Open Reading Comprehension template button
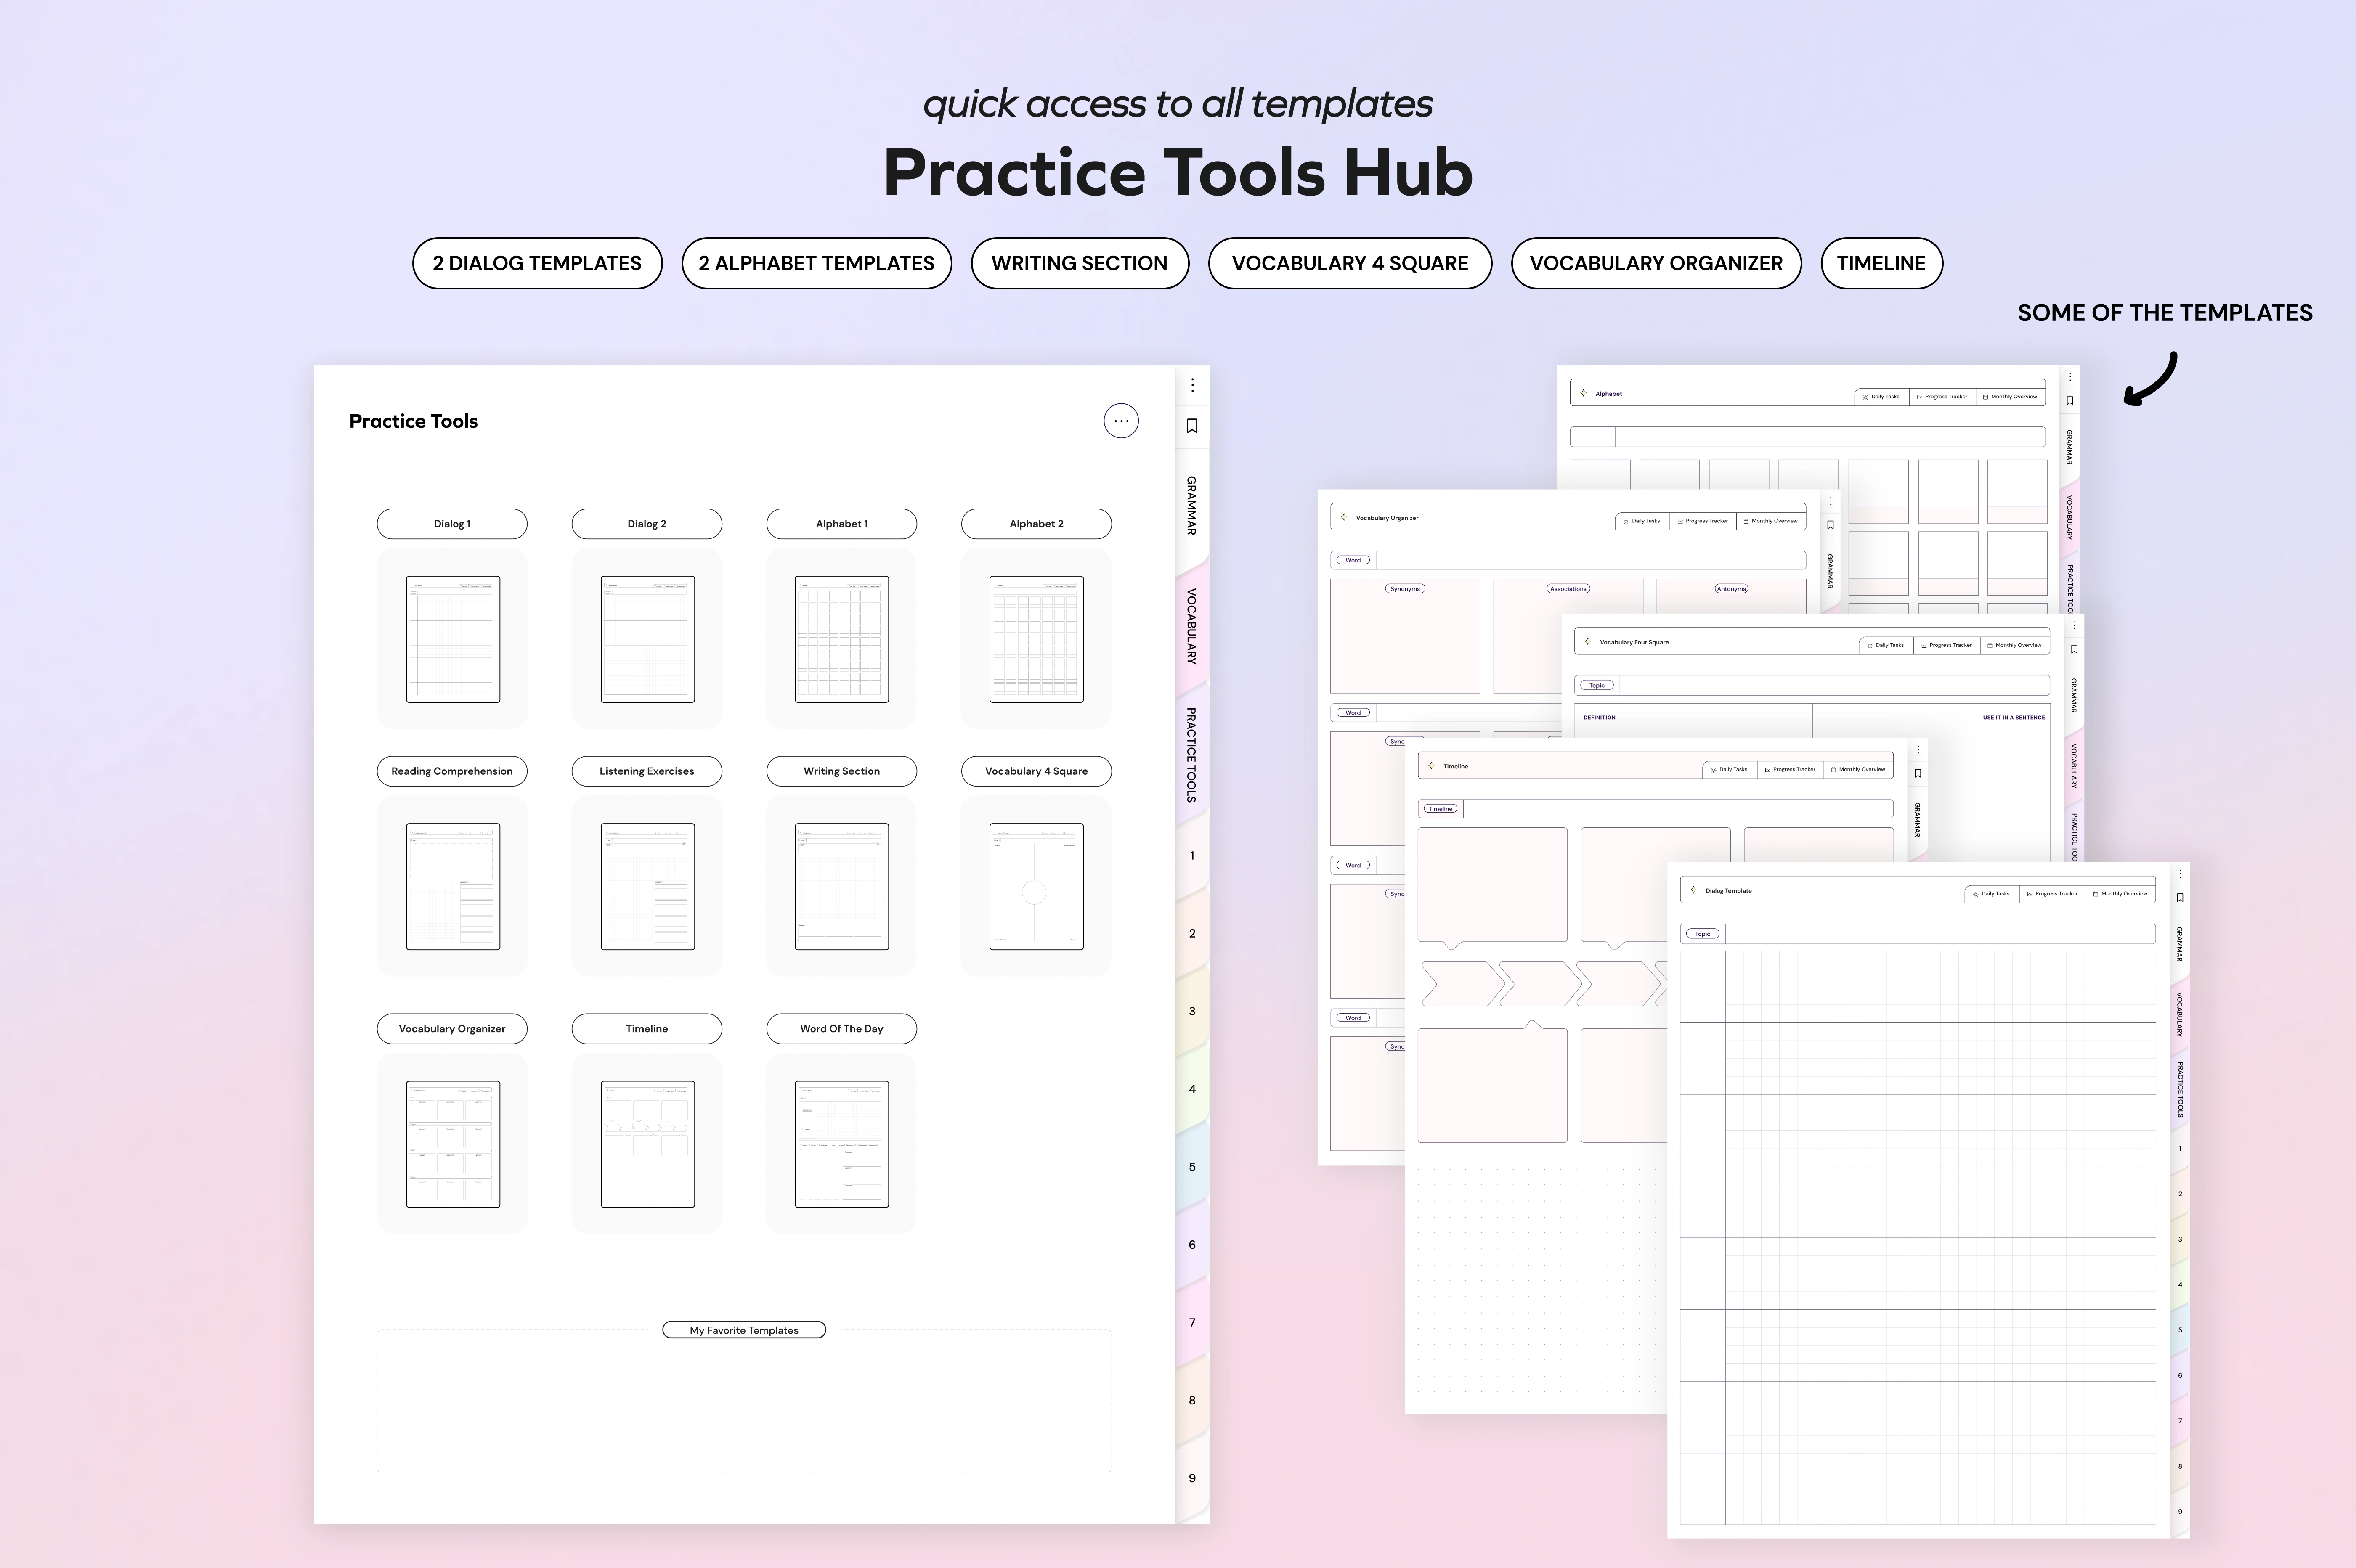 452,771
